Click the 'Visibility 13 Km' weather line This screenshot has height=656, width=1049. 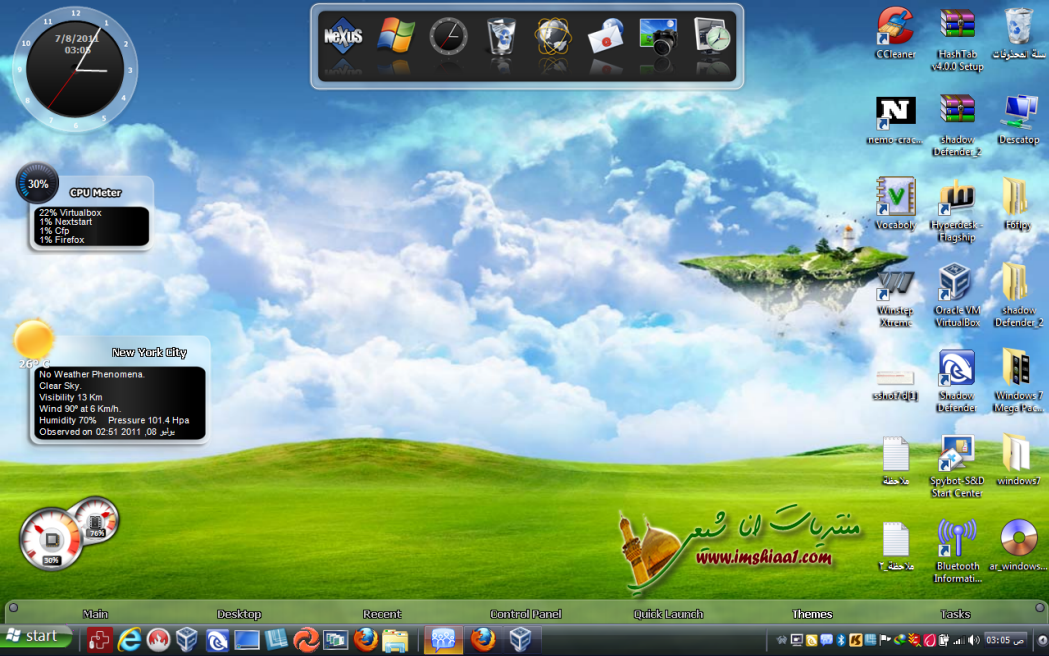[x=70, y=397]
